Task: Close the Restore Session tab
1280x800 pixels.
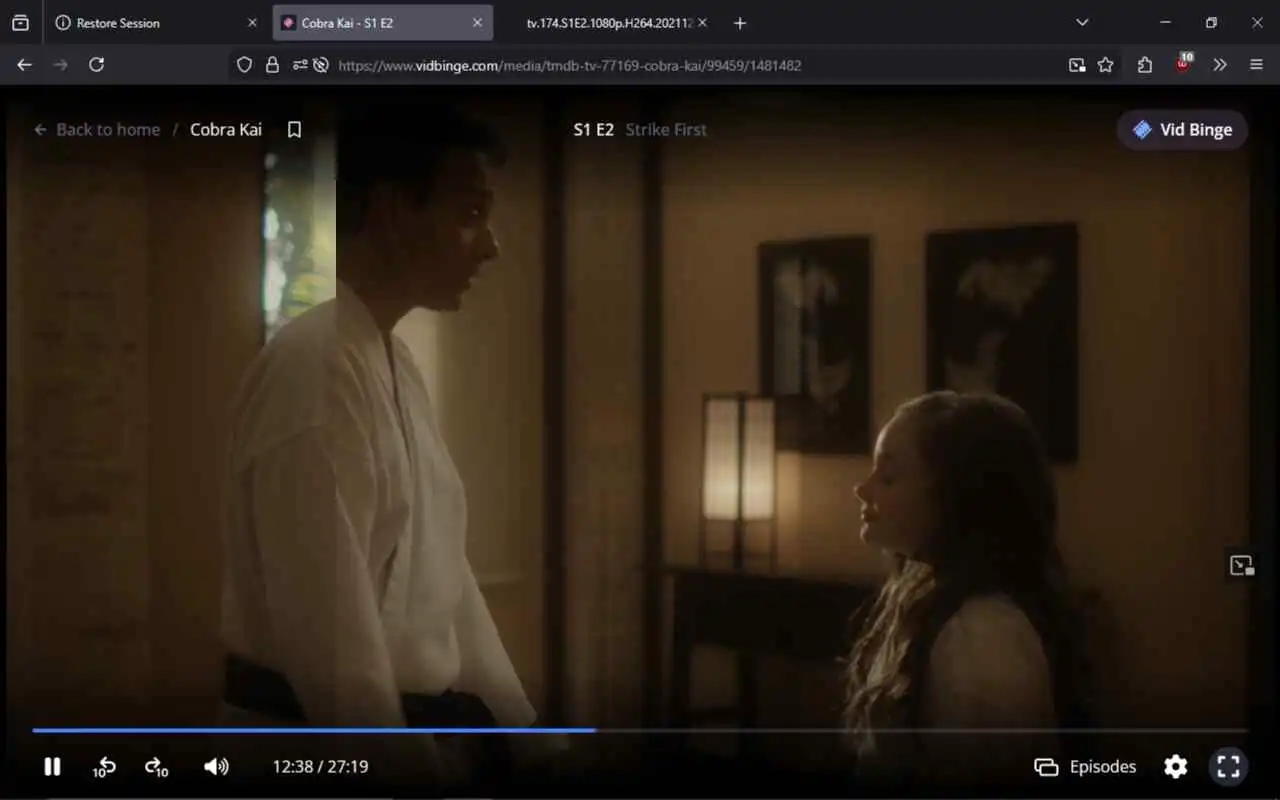Action: 252,23
